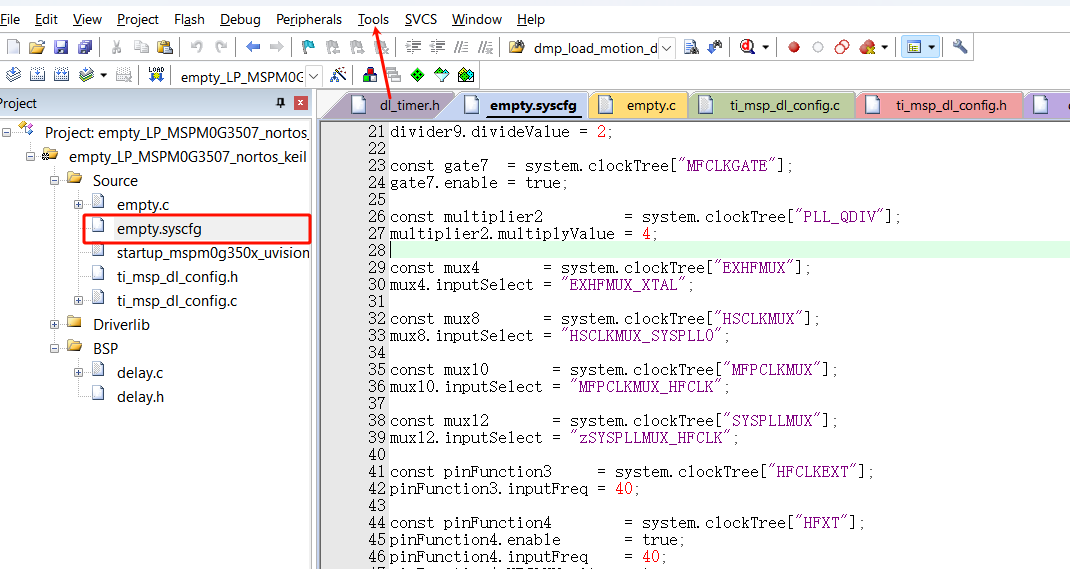This screenshot has width=1070, height=569.
Task: Click Enable/Disable breakpoint circle icon
Action: pyautogui.click(x=818, y=47)
